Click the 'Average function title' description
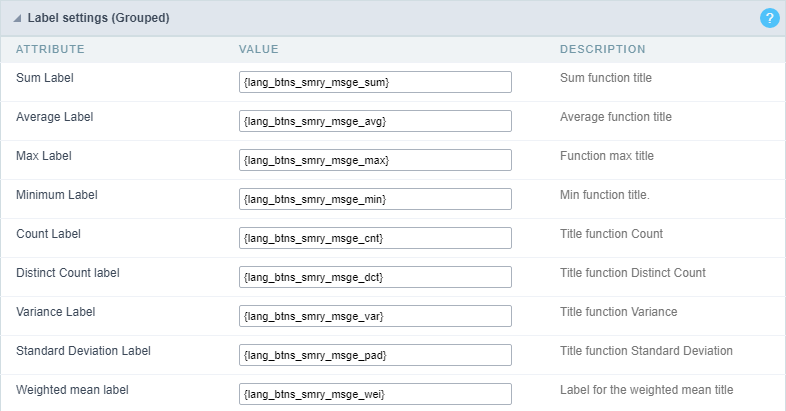Viewport: 786px width, 411px height. pos(616,117)
